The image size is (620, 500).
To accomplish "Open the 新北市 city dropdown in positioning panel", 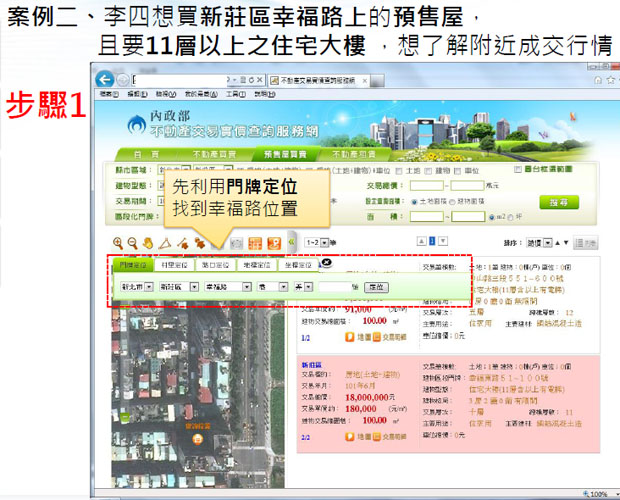I will tap(136, 287).
